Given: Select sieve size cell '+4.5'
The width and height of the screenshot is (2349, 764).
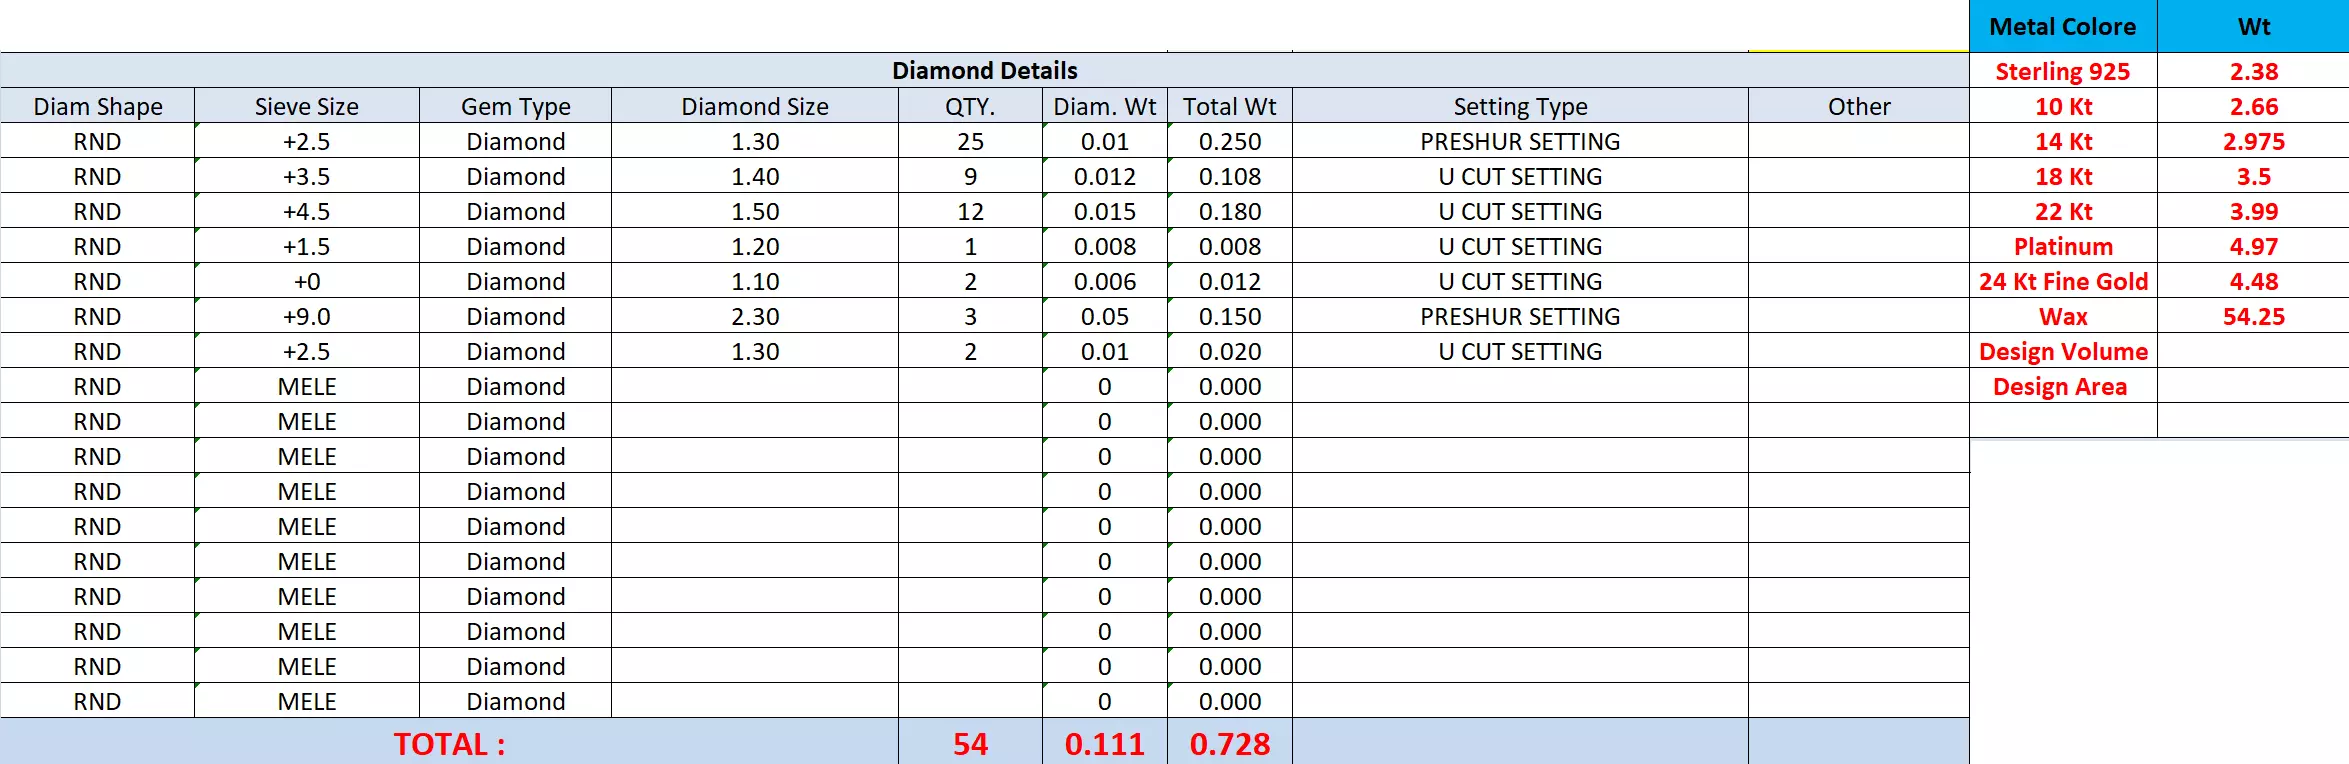Looking at the screenshot, I should 307,211.
